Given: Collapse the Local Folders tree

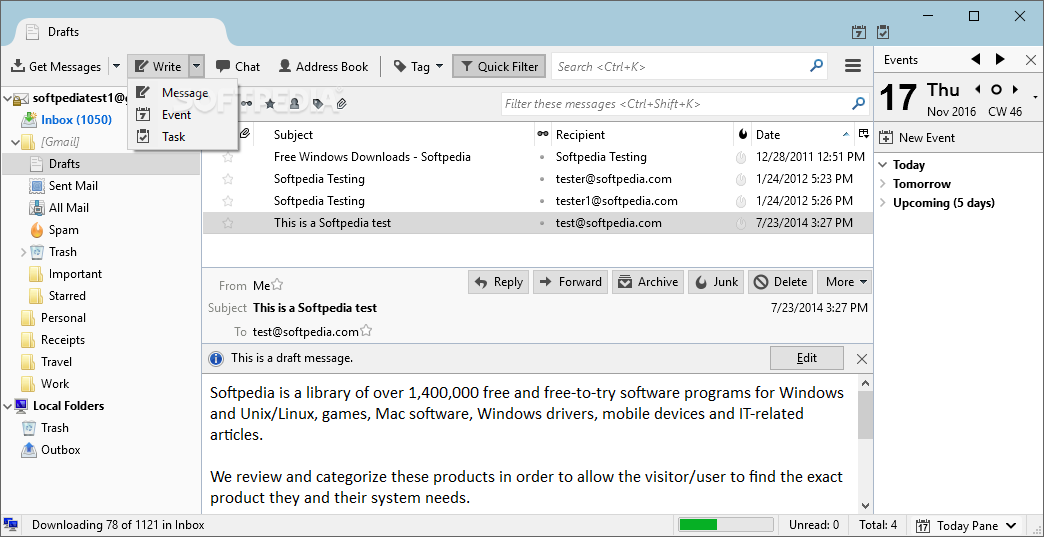Looking at the screenshot, I should tap(8, 406).
